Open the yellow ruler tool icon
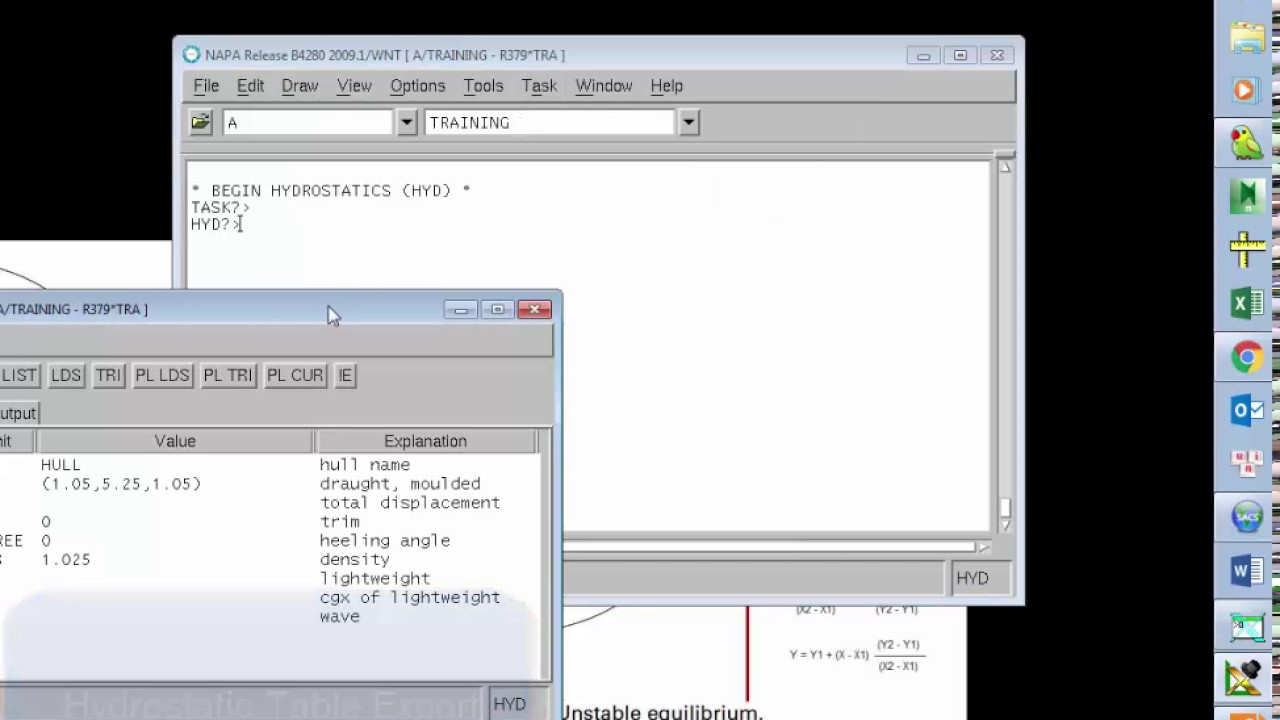 pyautogui.click(x=1247, y=250)
